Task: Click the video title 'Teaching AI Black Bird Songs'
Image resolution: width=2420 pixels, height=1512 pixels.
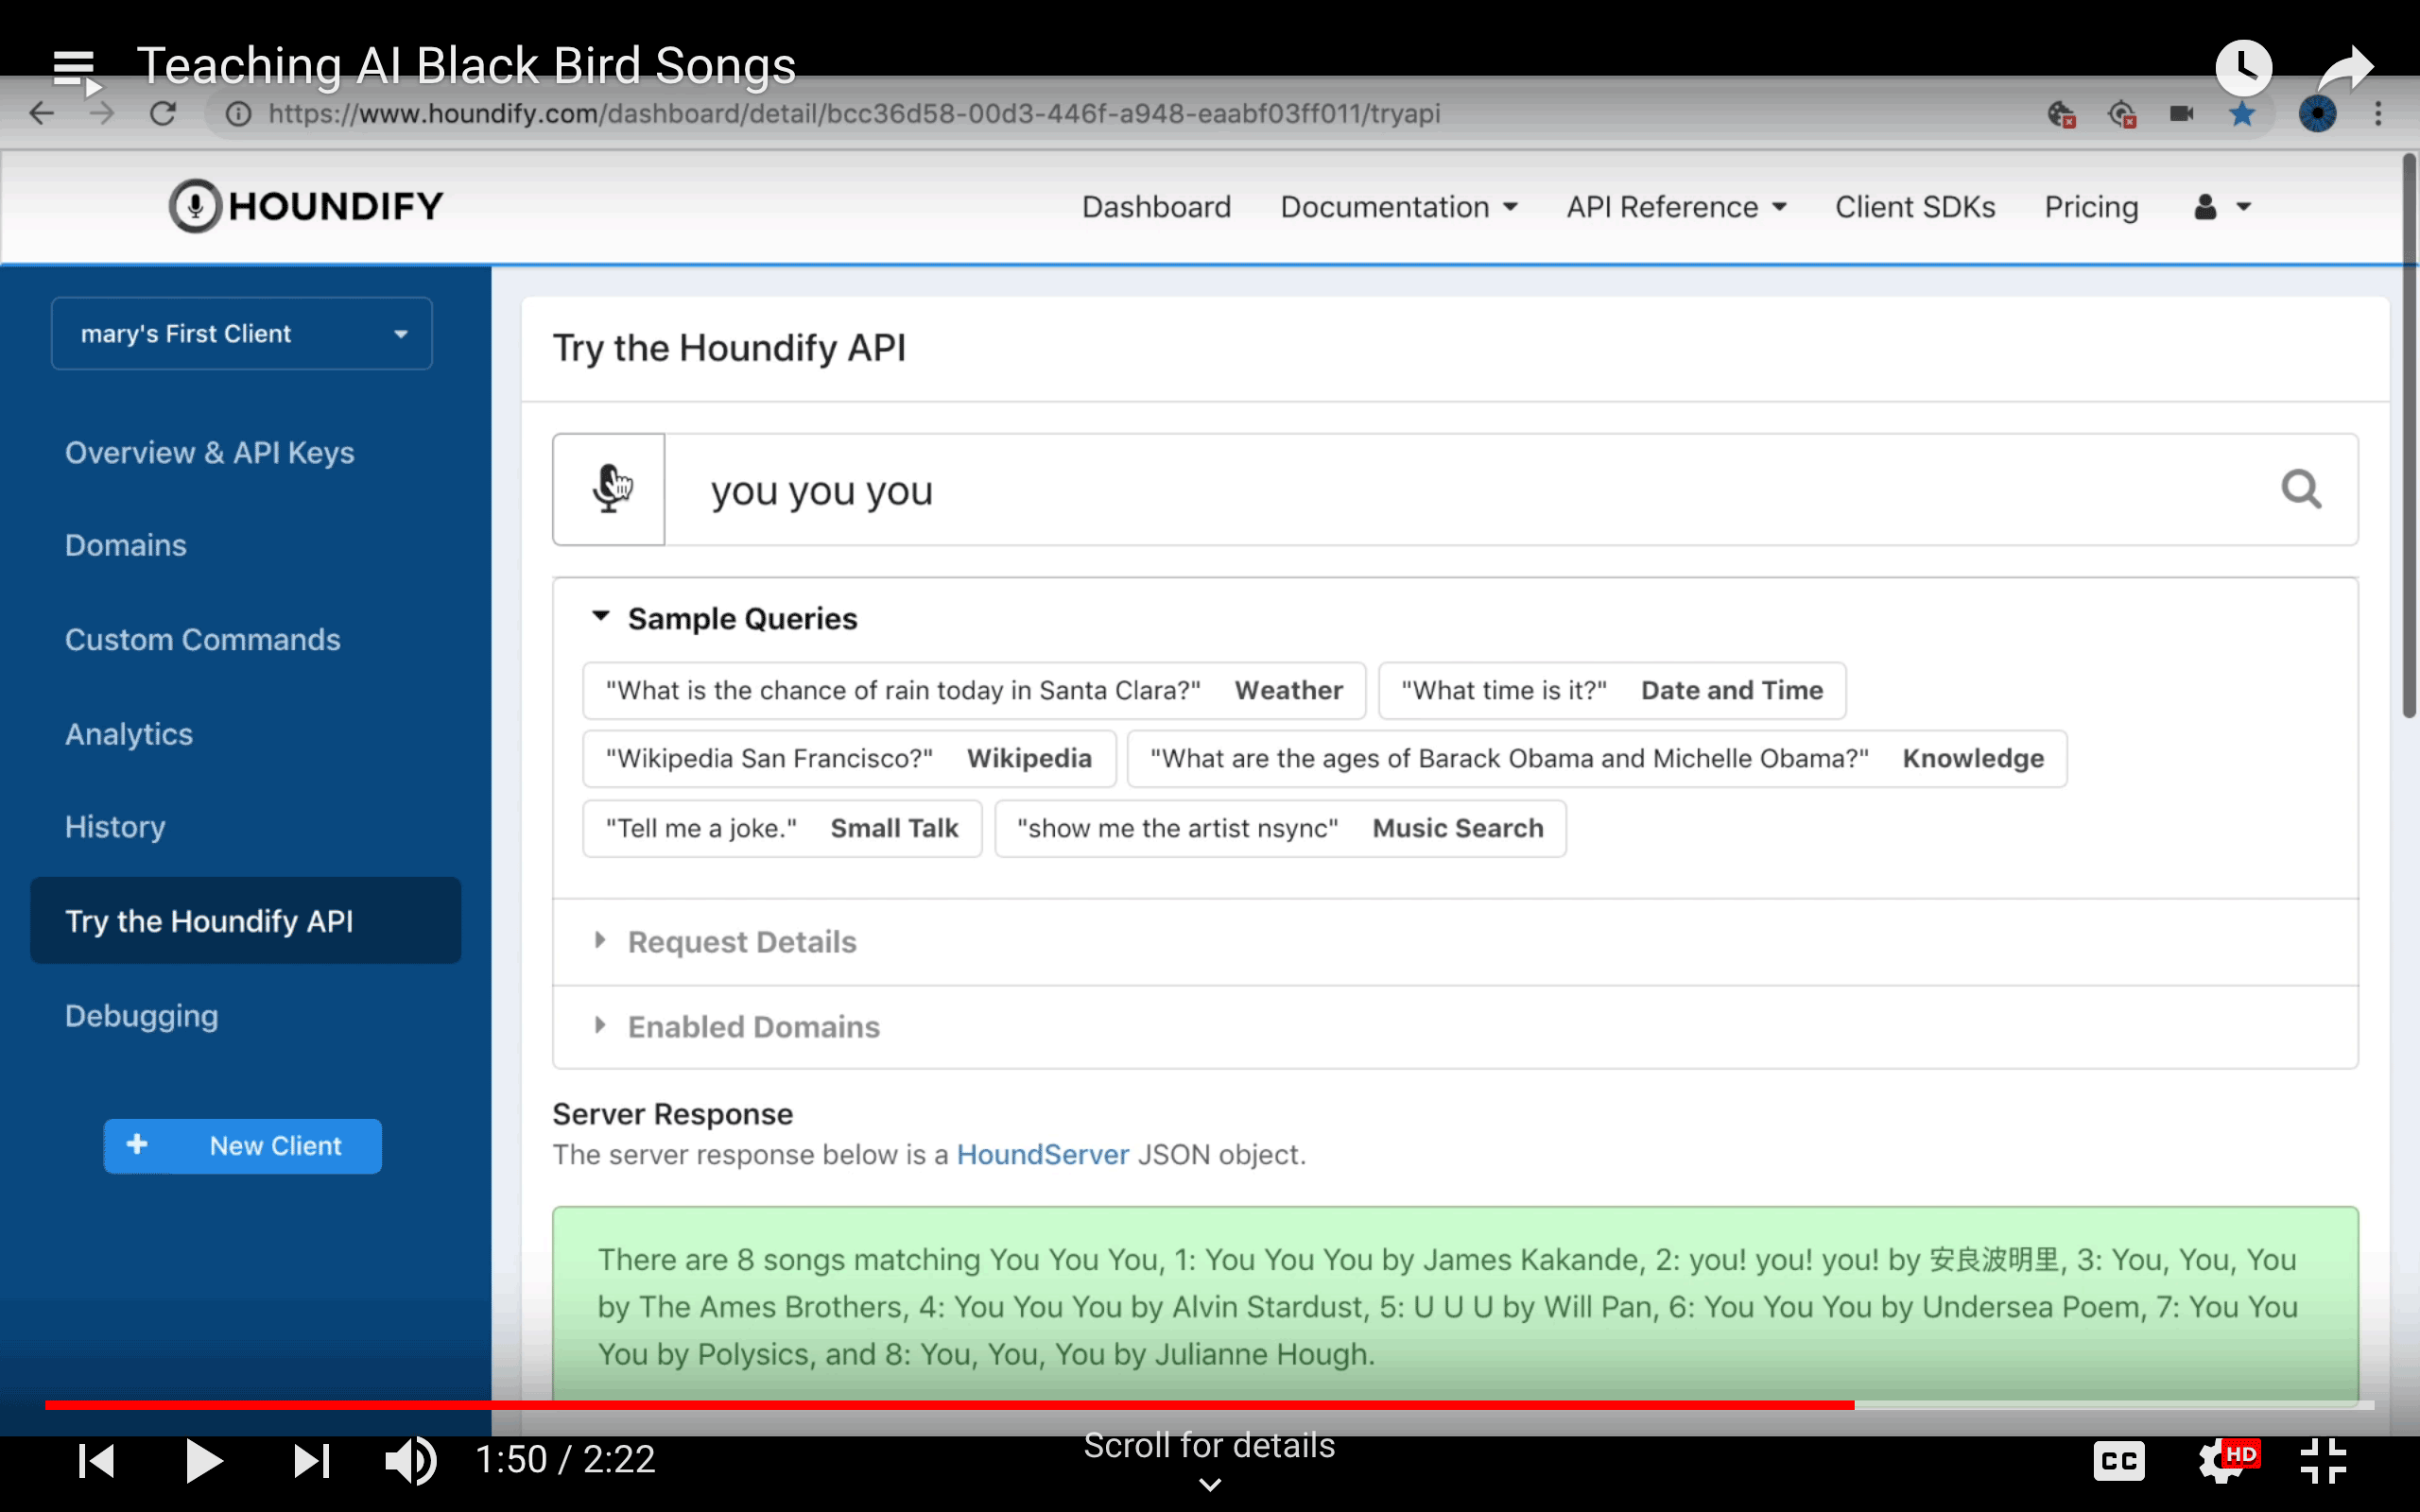Action: [x=466, y=66]
